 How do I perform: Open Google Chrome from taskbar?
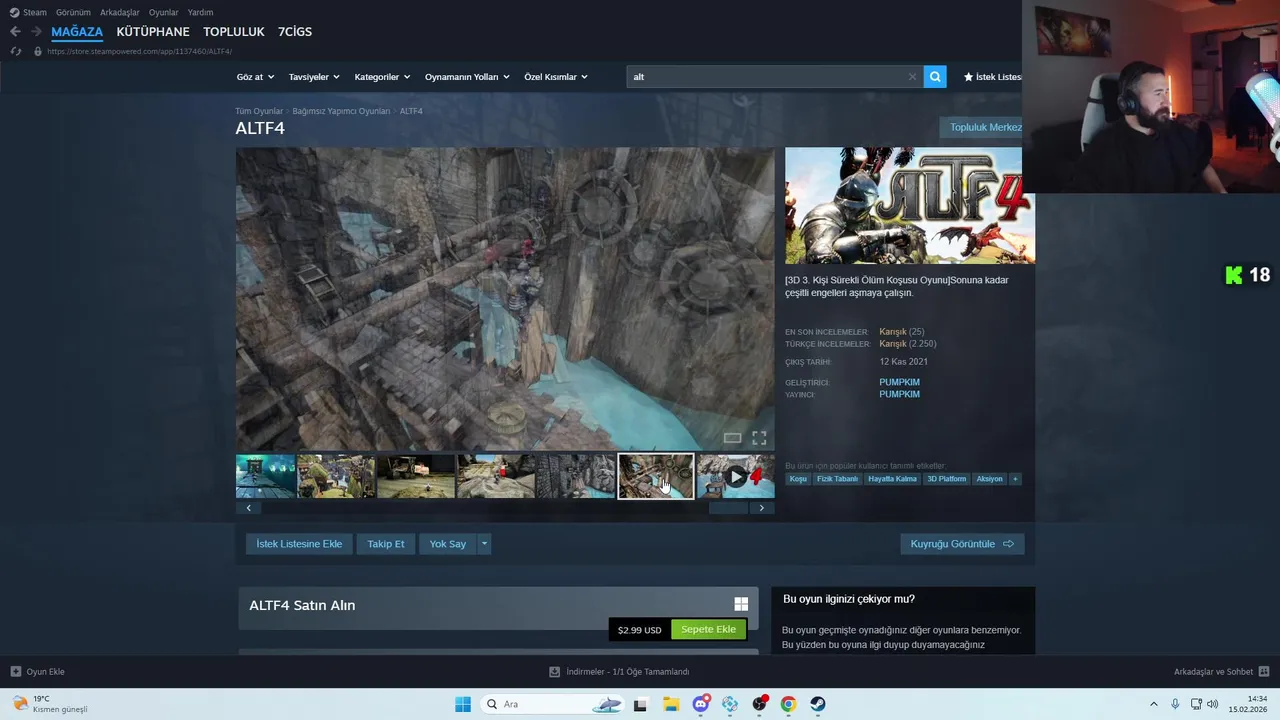point(788,704)
